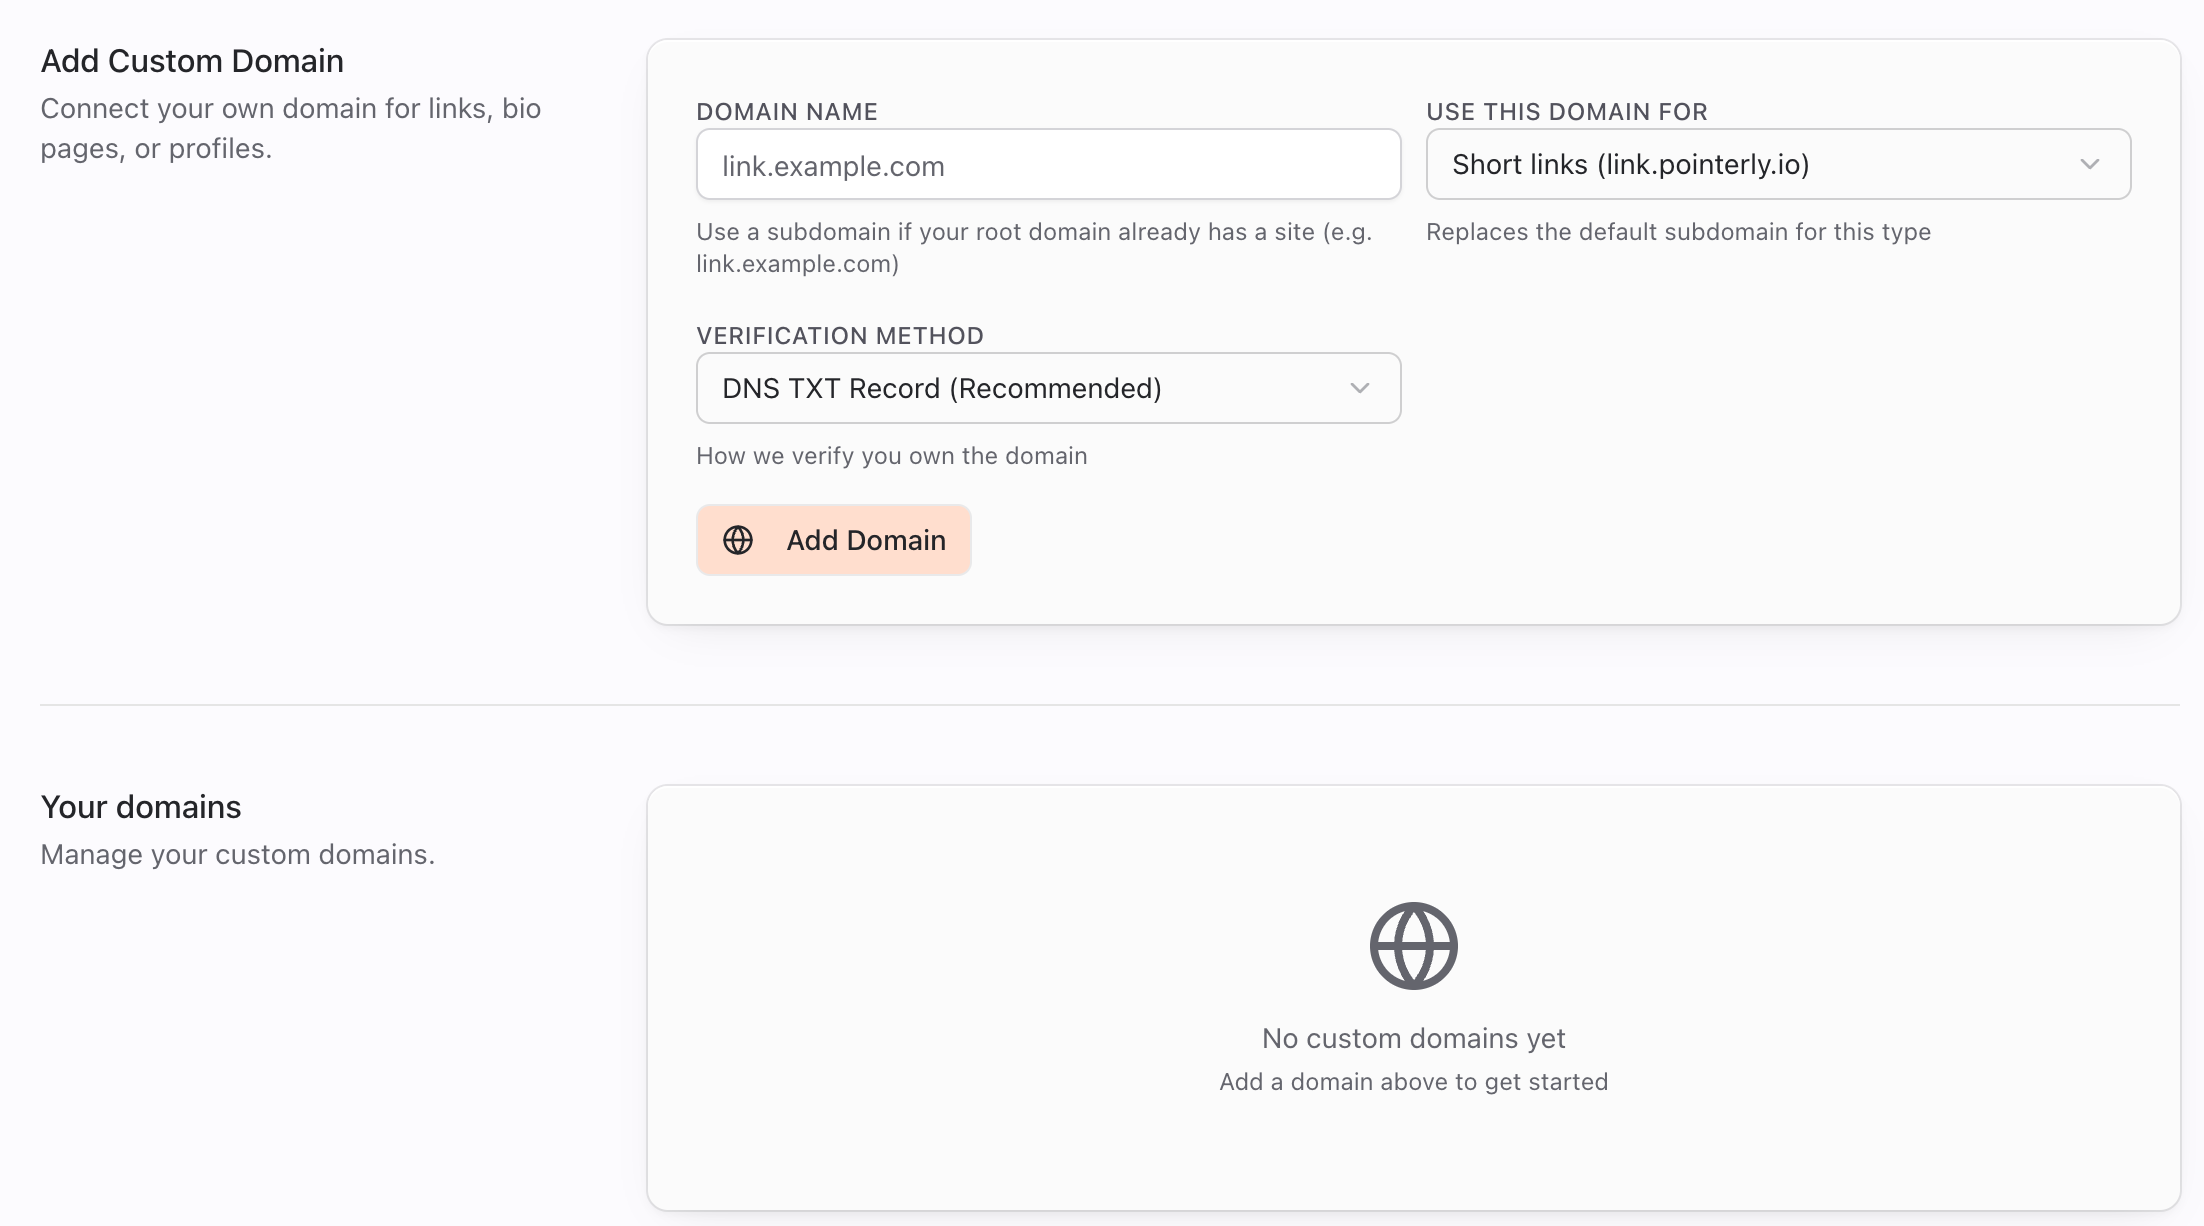Click the 'How we verify you own the domain' hint
This screenshot has width=2204, height=1226.
coord(892,456)
